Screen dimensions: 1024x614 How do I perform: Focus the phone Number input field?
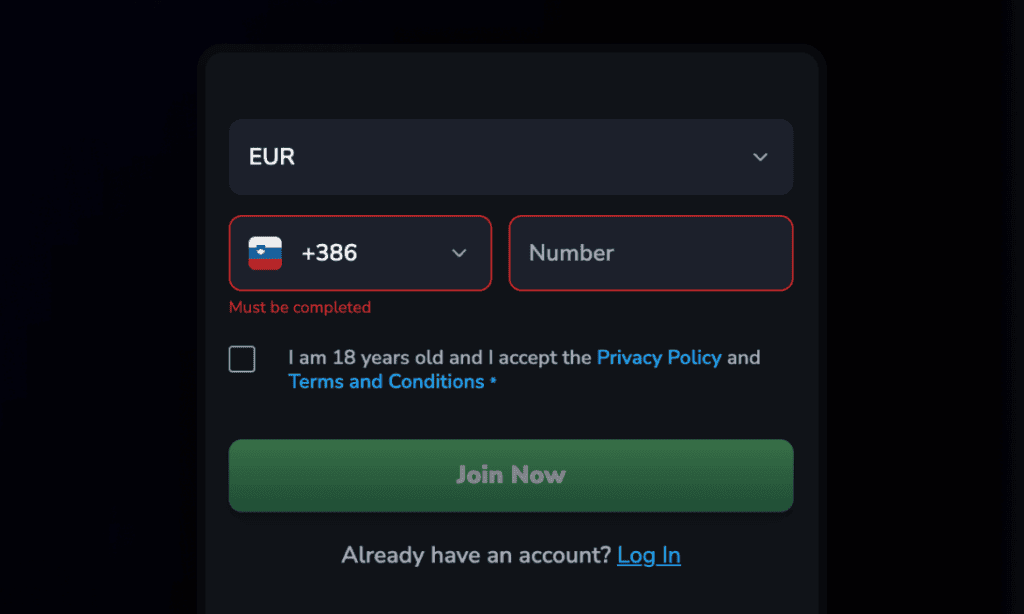650,253
